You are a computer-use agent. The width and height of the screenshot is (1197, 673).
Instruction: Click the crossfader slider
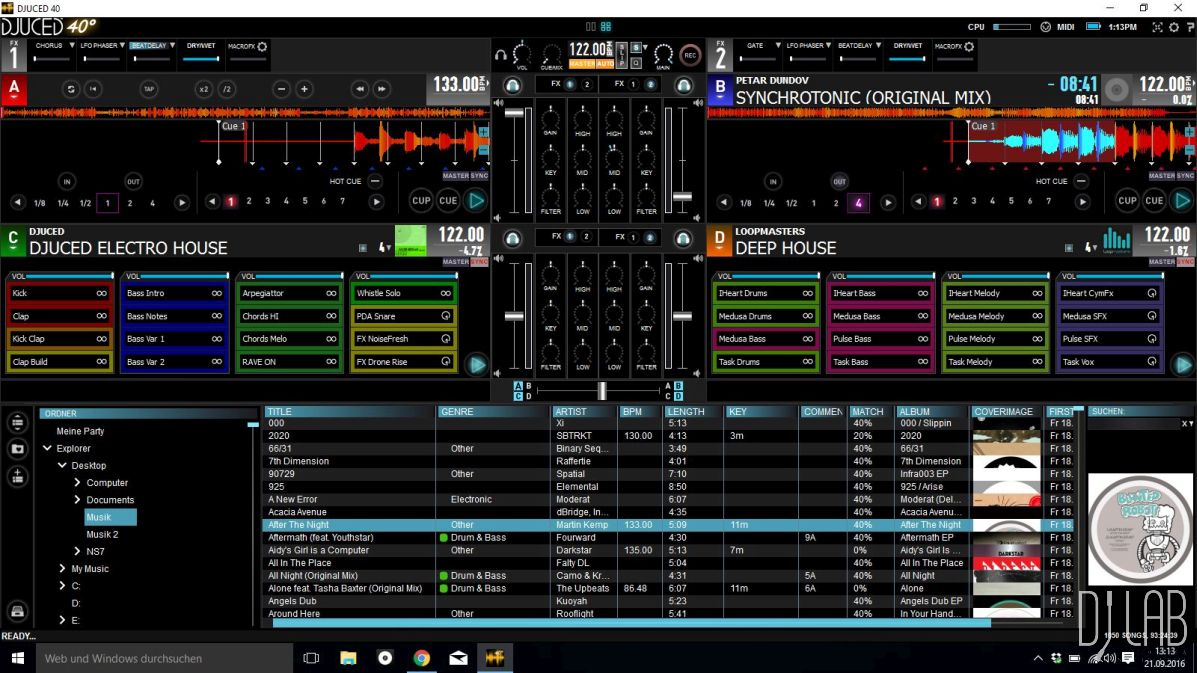tap(601, 390)
